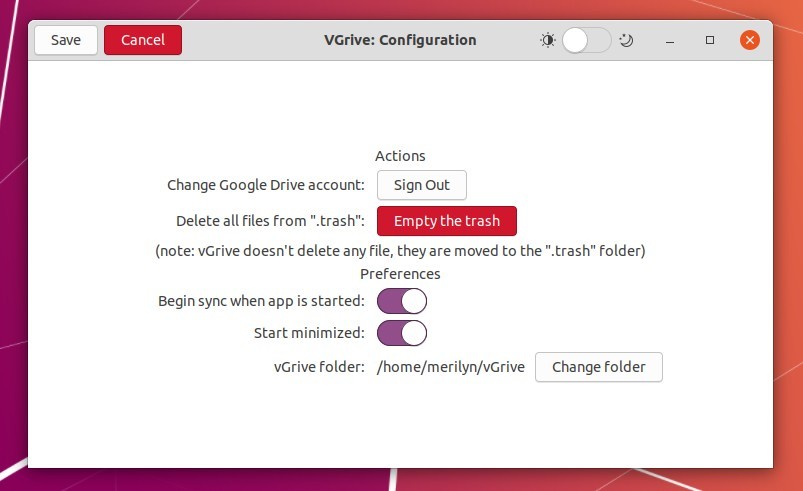Click the Empty the trash button
This screenshot has height=491, width=803.
coord(446,221)
